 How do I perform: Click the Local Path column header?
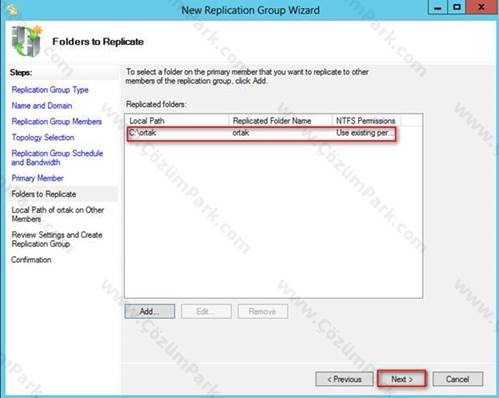pos(177,121)
